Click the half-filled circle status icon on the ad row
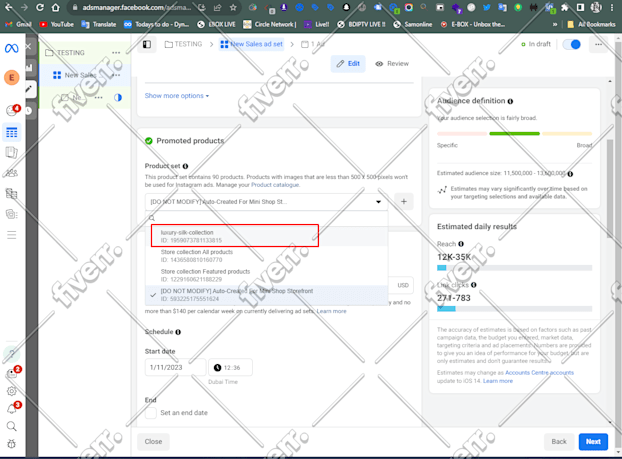The image size is (622, 459). coord(118,98)
